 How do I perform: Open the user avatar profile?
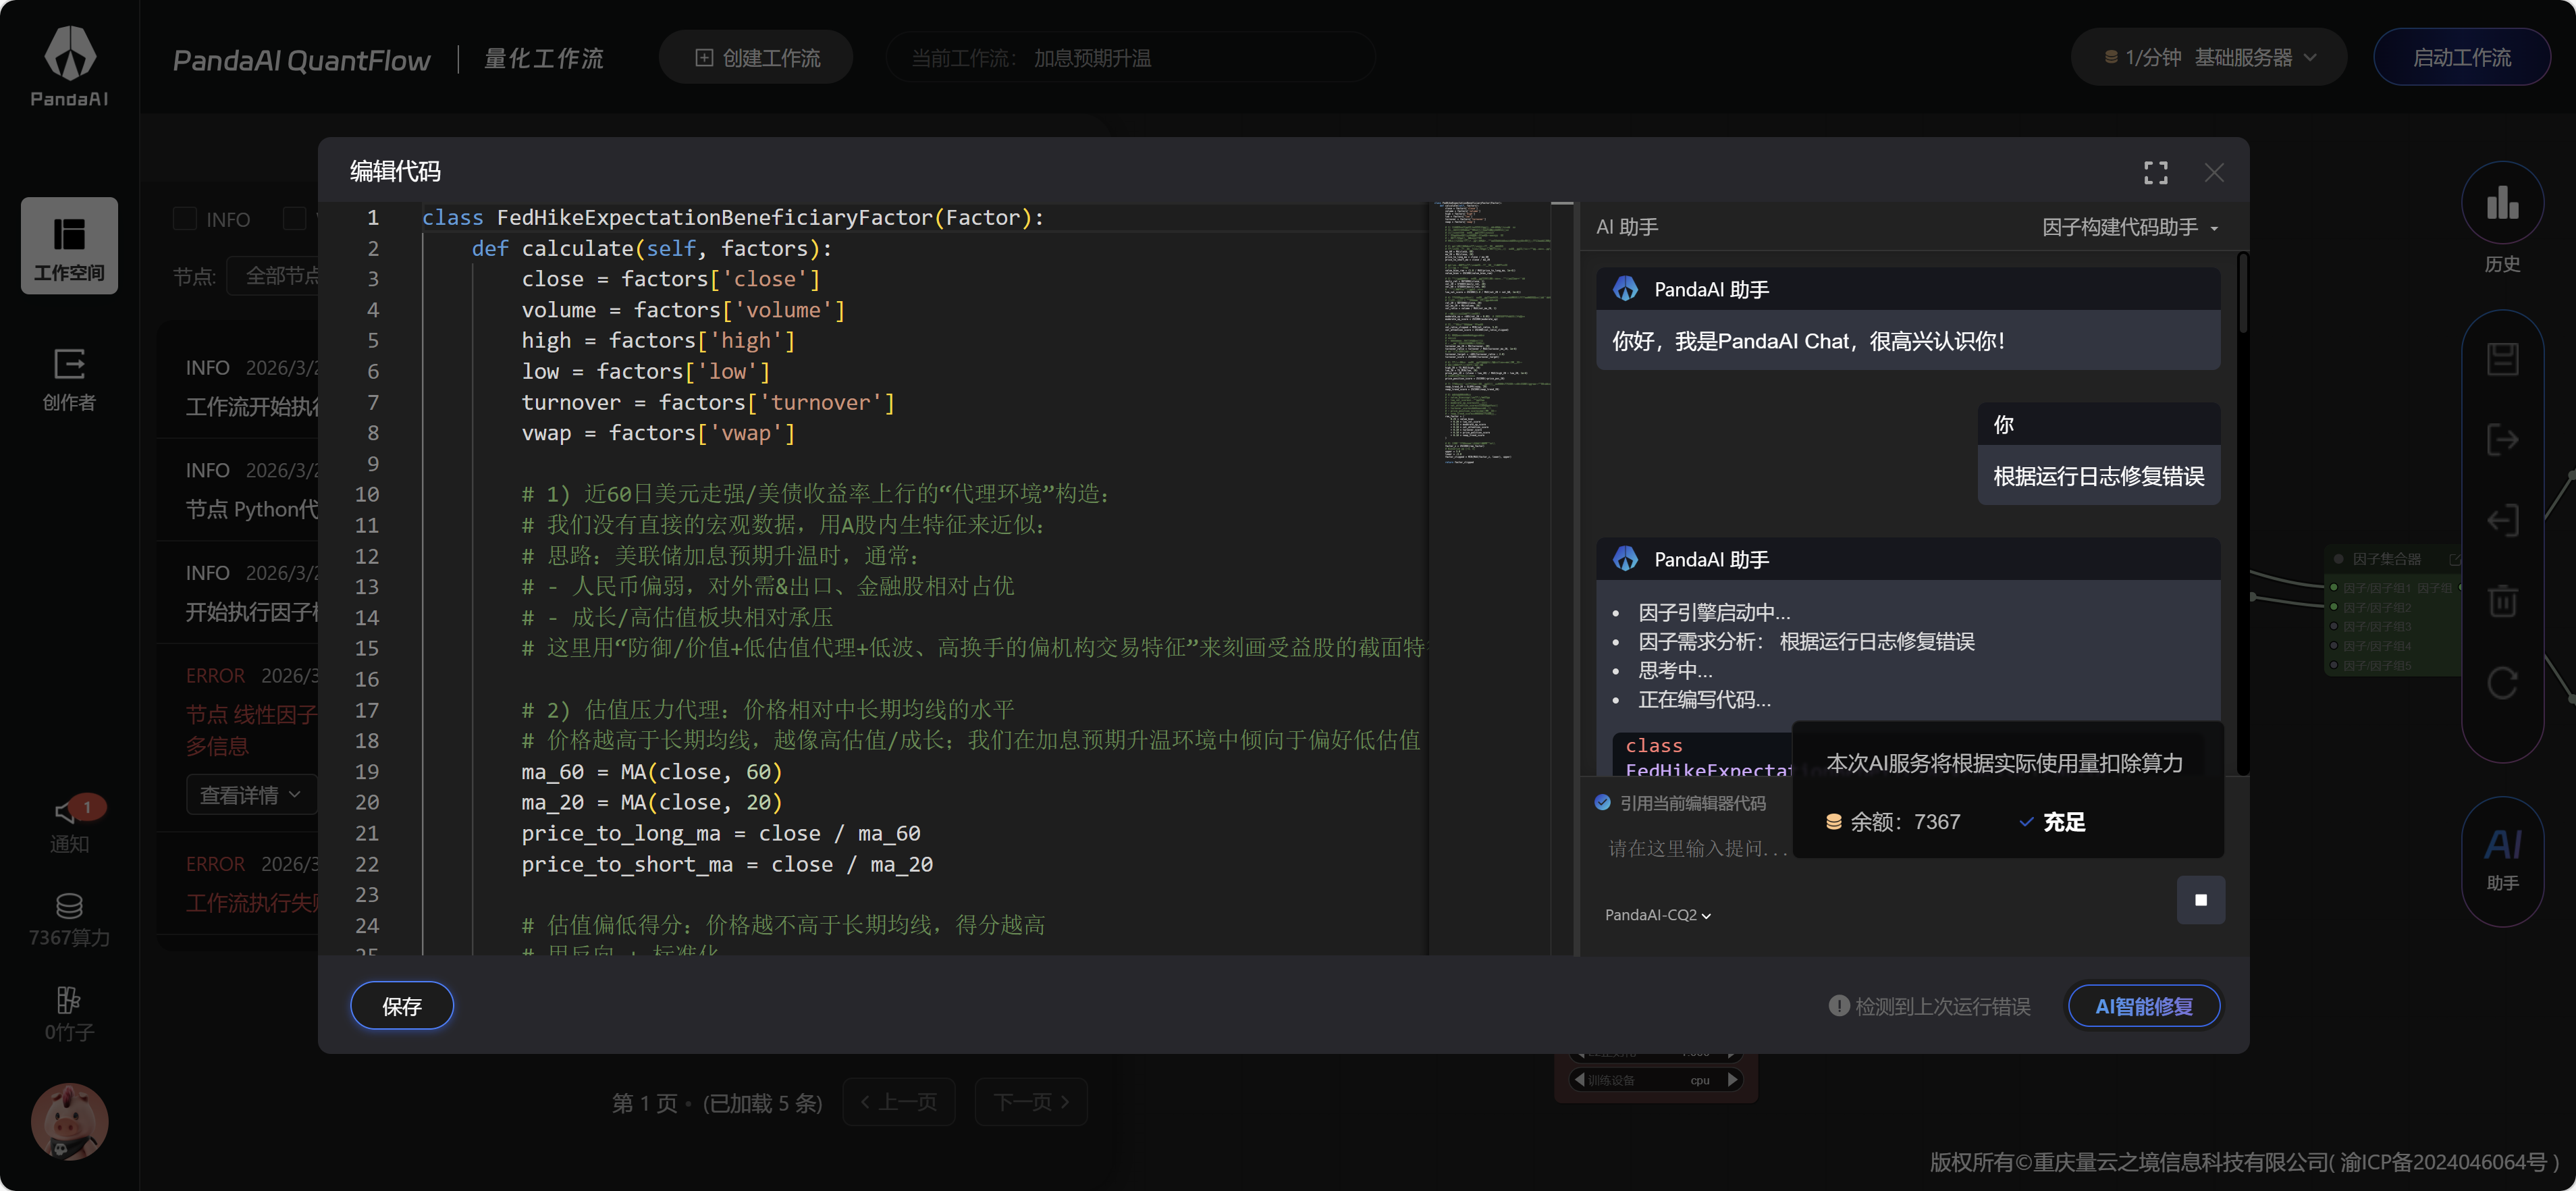click(x=69, y=1121)
